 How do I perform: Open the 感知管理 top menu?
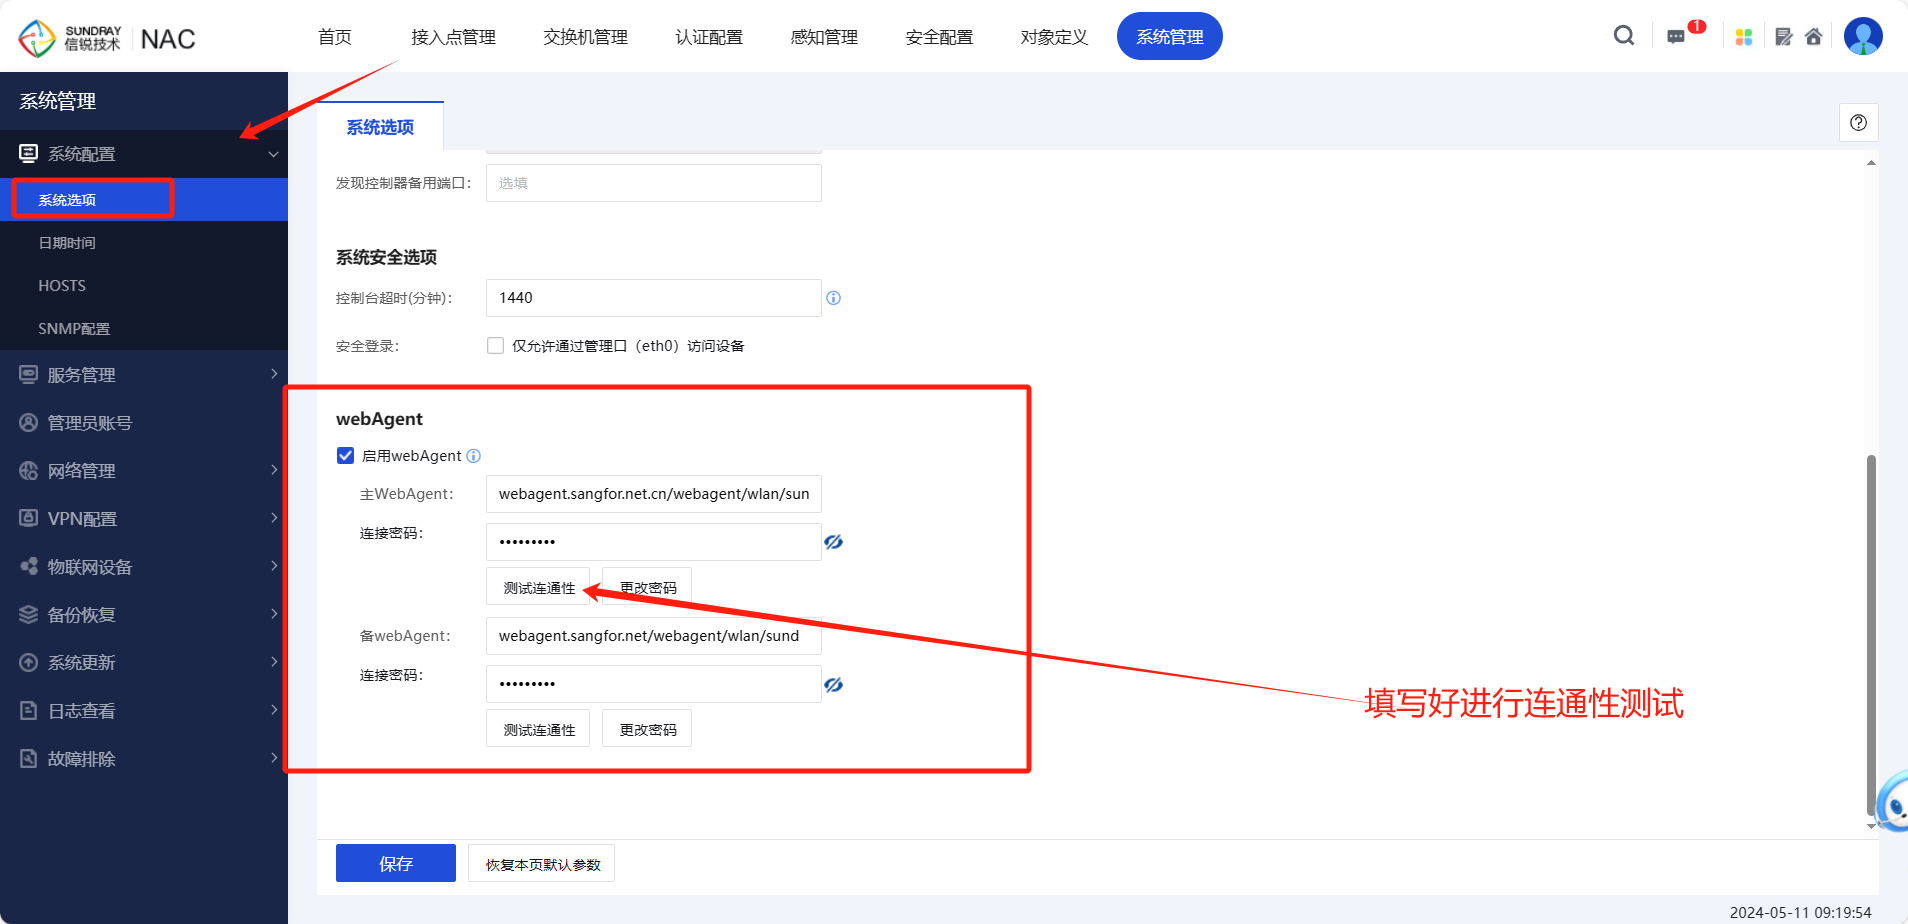824,37
